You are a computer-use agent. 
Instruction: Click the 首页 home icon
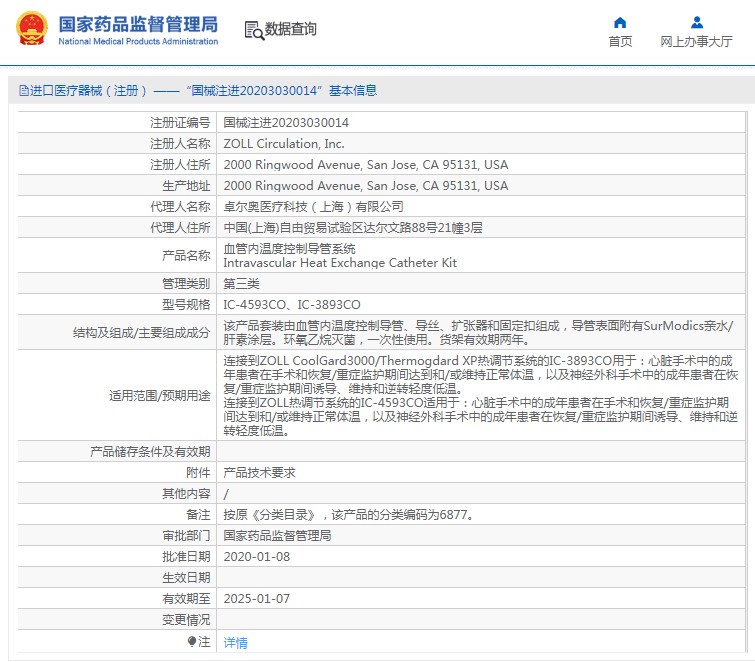pos(620,23)
